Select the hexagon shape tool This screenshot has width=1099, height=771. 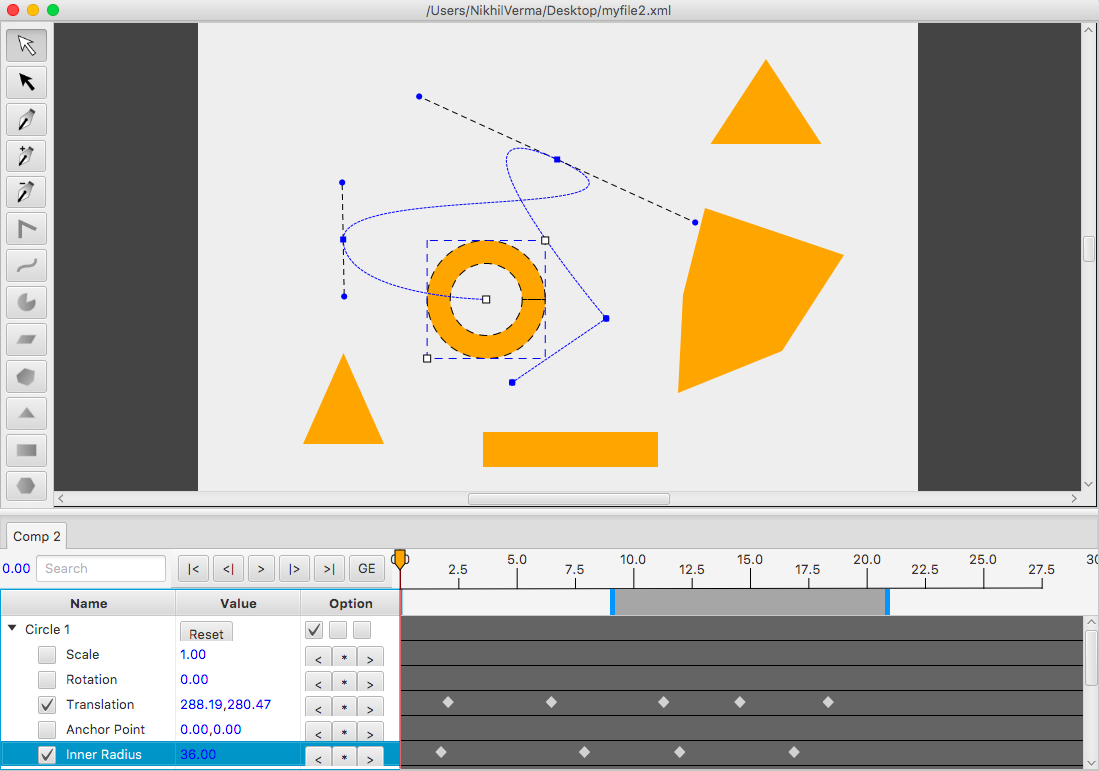pos(27,486)
